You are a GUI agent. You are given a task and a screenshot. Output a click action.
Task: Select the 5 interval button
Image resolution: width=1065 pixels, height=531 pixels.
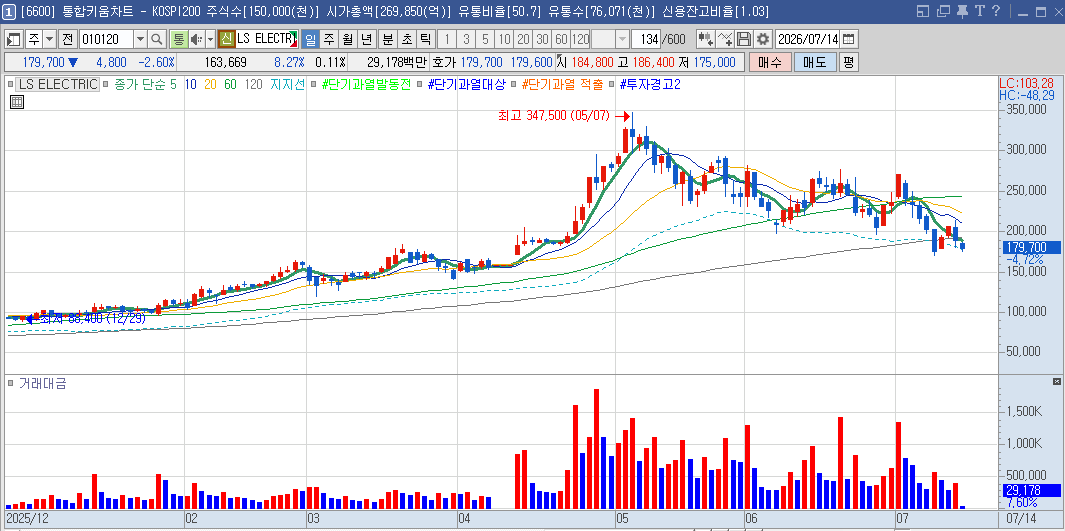(x=485, y=39)
